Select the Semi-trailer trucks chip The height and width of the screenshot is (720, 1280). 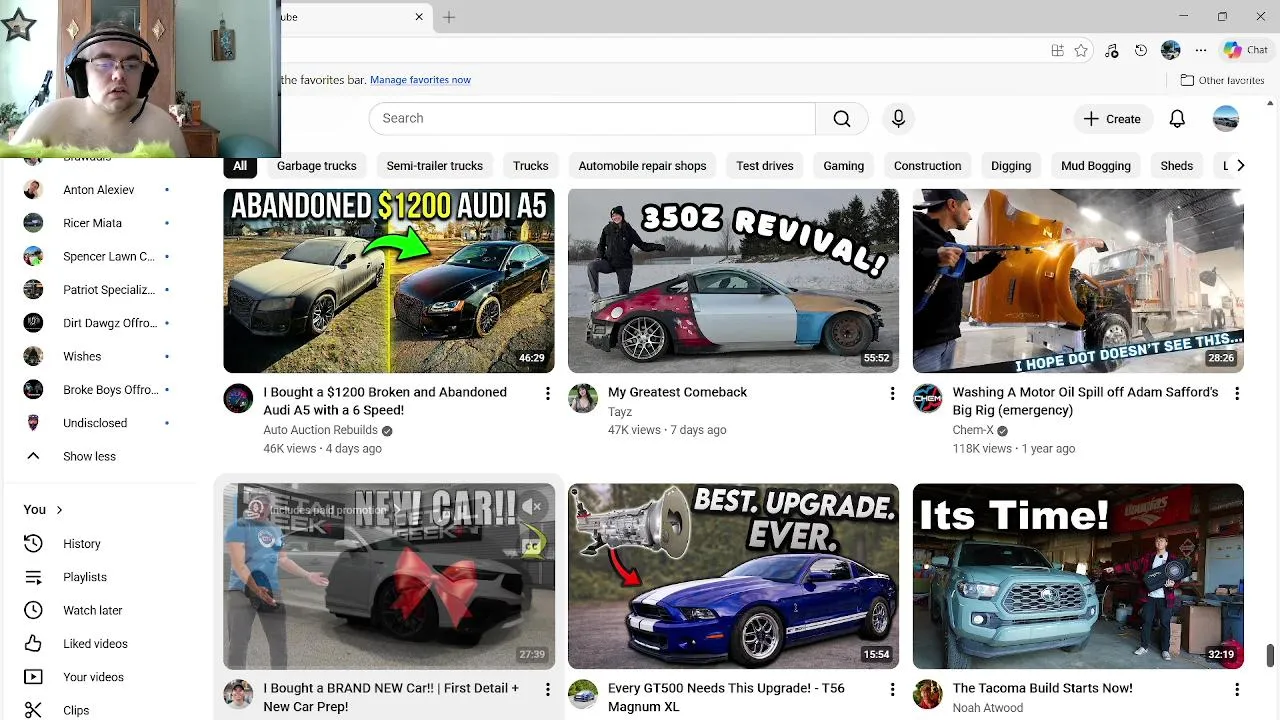(x=434, y=166)
